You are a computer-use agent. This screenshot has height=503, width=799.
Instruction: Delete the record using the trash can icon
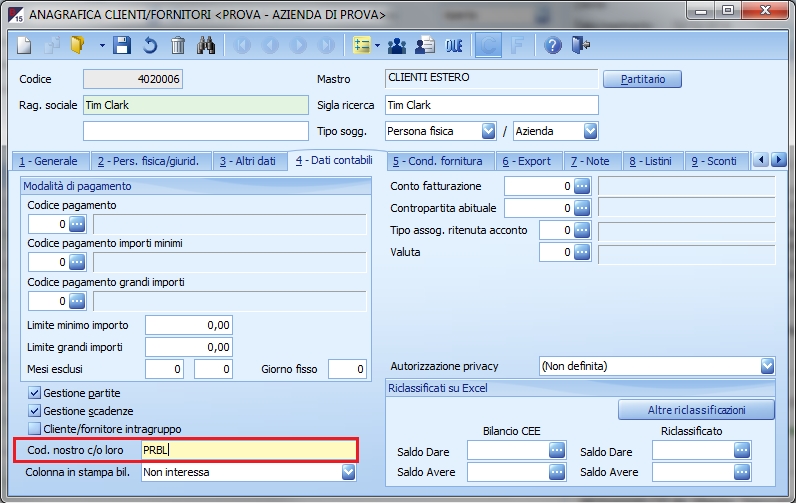pyautogui.click(x=178, y=45)
